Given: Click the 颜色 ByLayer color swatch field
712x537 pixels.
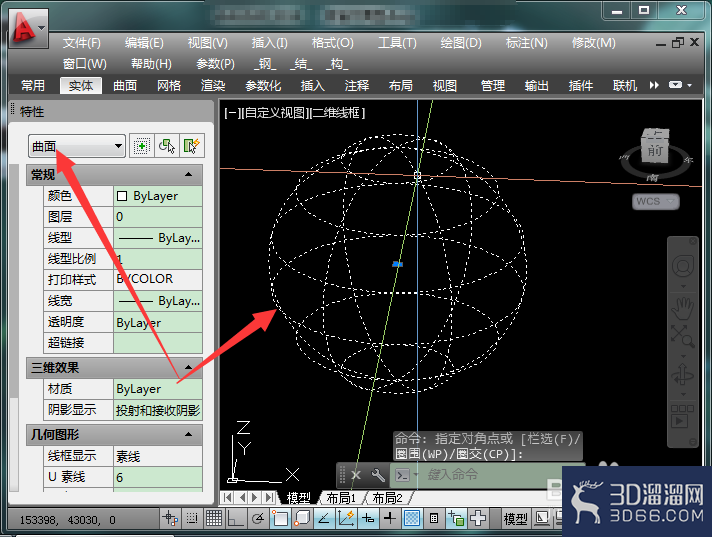Looking at the screenshot, I should [x=158, y=196].
